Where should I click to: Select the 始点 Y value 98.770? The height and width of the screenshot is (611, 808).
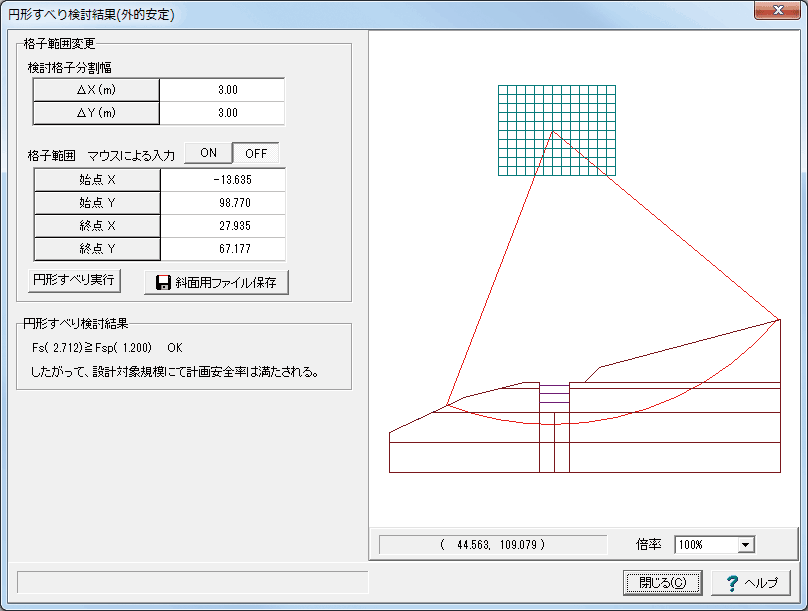click(x=223, y=203)
